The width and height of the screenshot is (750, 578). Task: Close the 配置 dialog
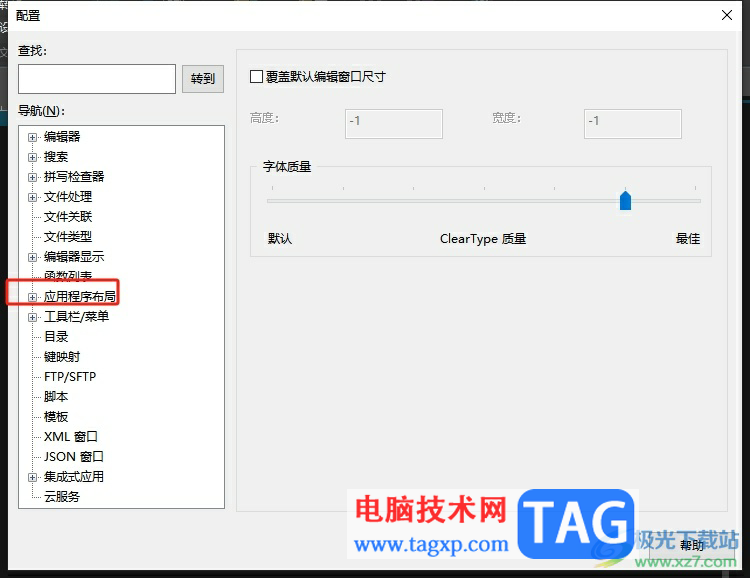pos(727,15)
